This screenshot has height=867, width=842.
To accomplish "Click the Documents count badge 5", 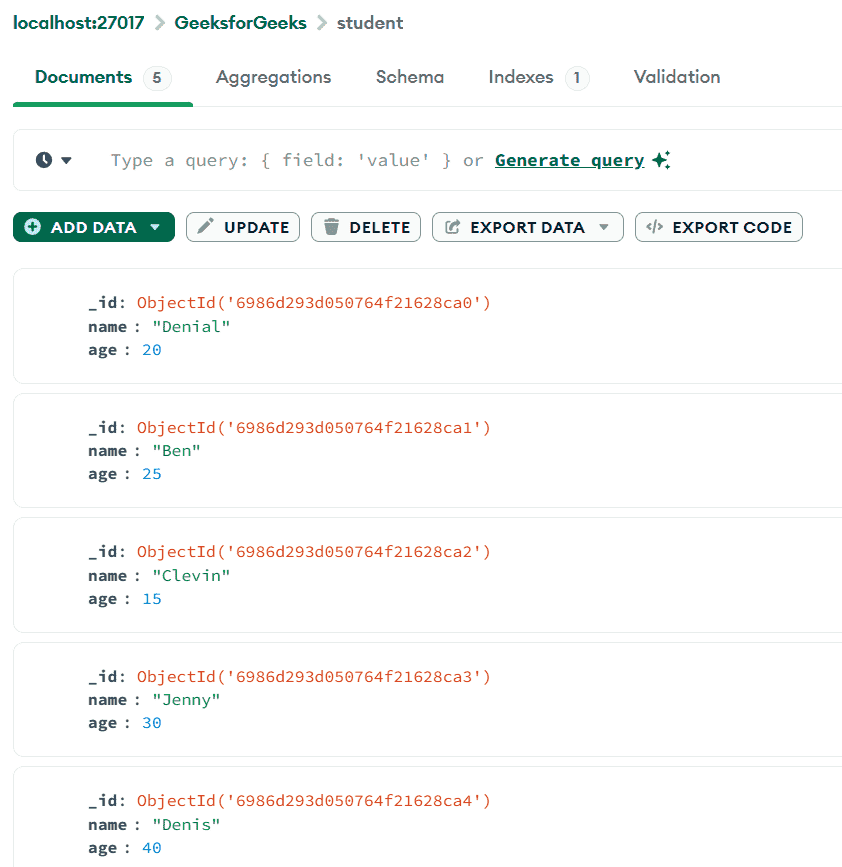I will point(157,78).
